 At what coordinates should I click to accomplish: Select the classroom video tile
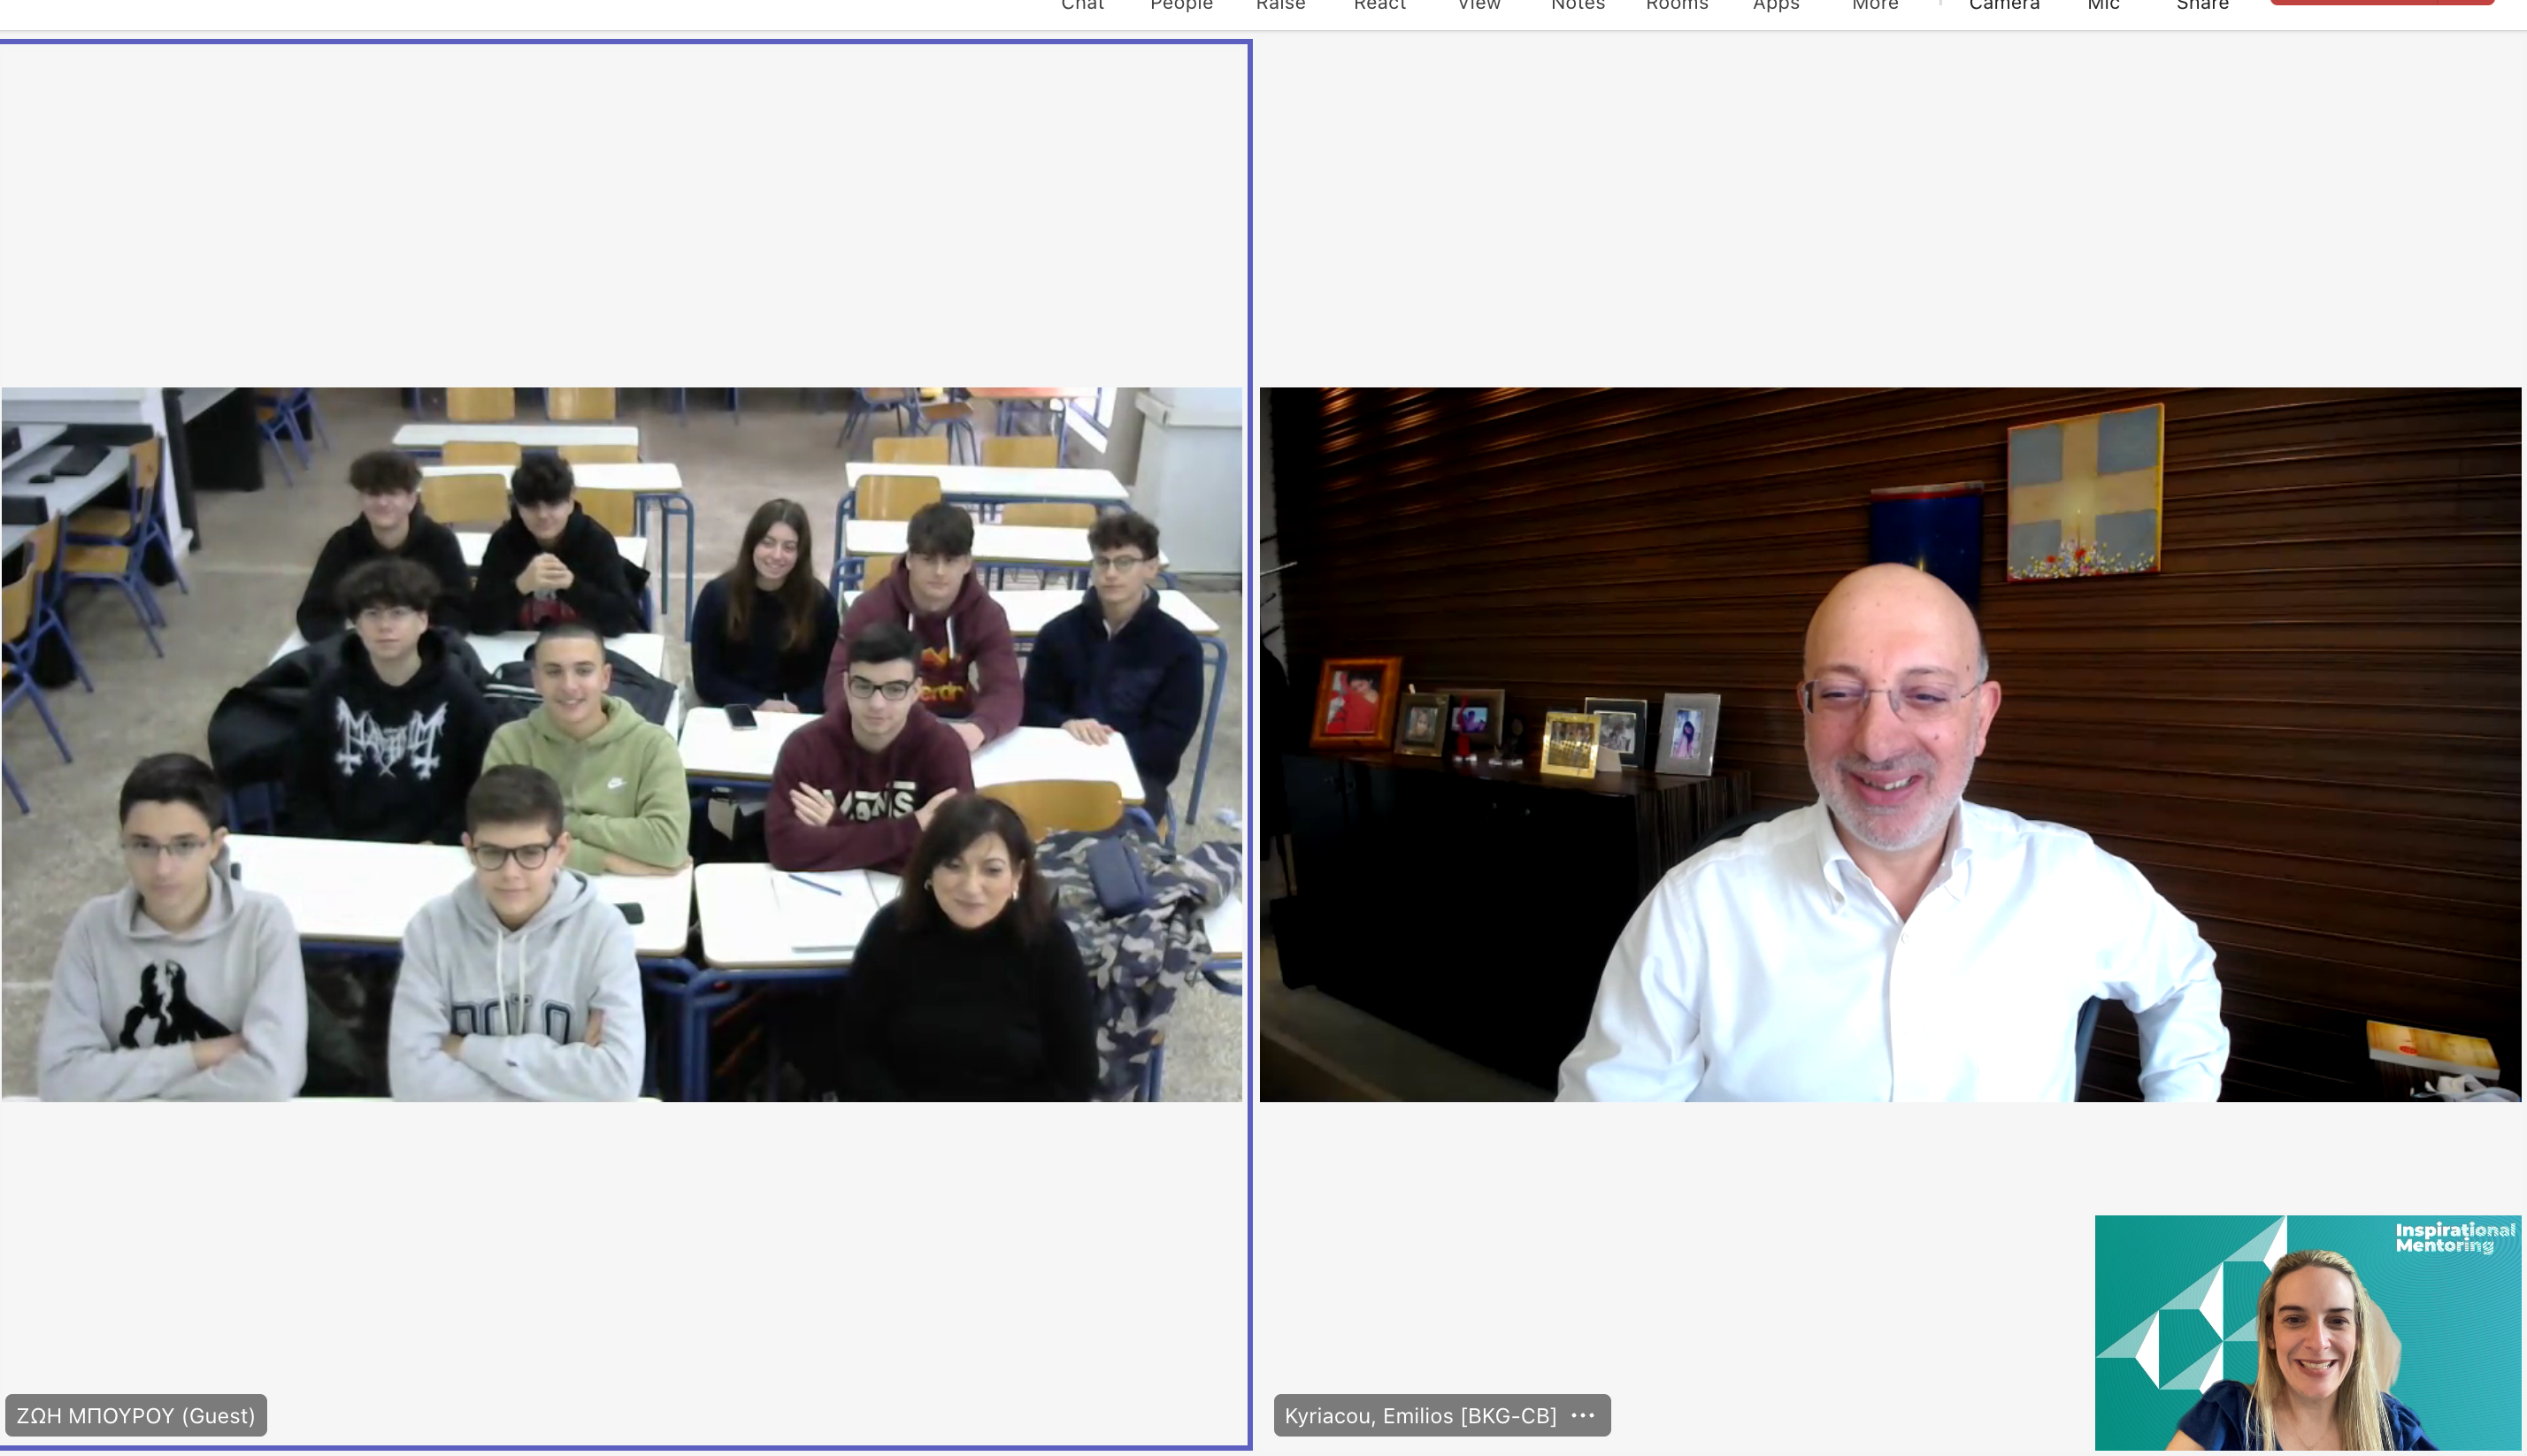pos(621,744)
